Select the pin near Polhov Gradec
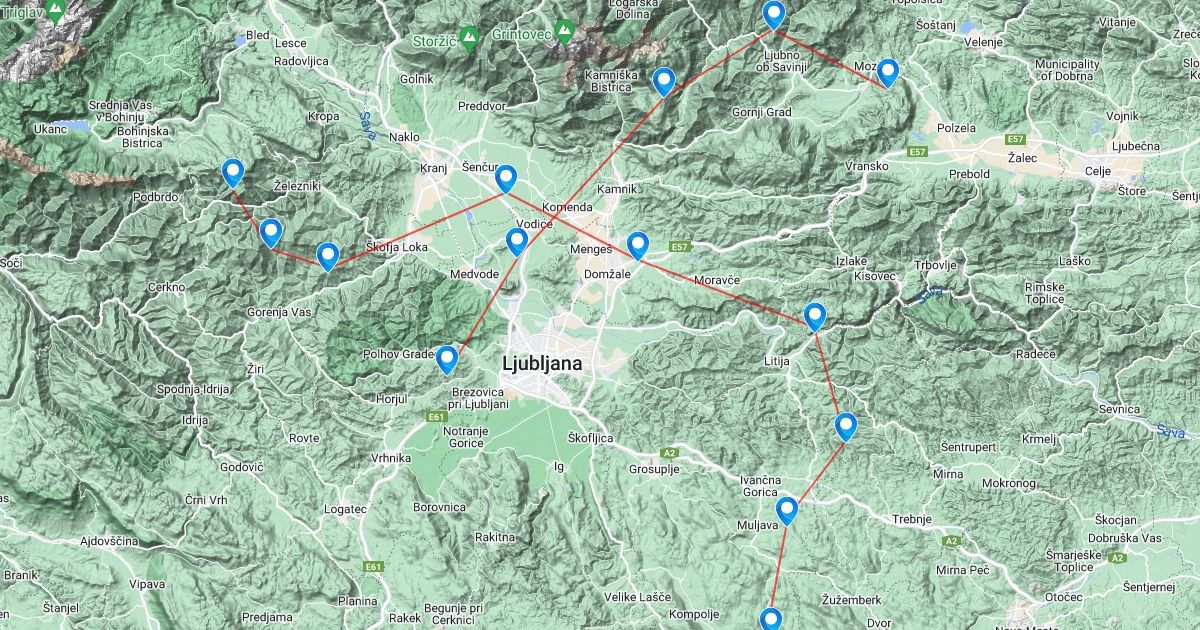The width and height of the screenshot is (1200, 630). [x=446, y=359]
